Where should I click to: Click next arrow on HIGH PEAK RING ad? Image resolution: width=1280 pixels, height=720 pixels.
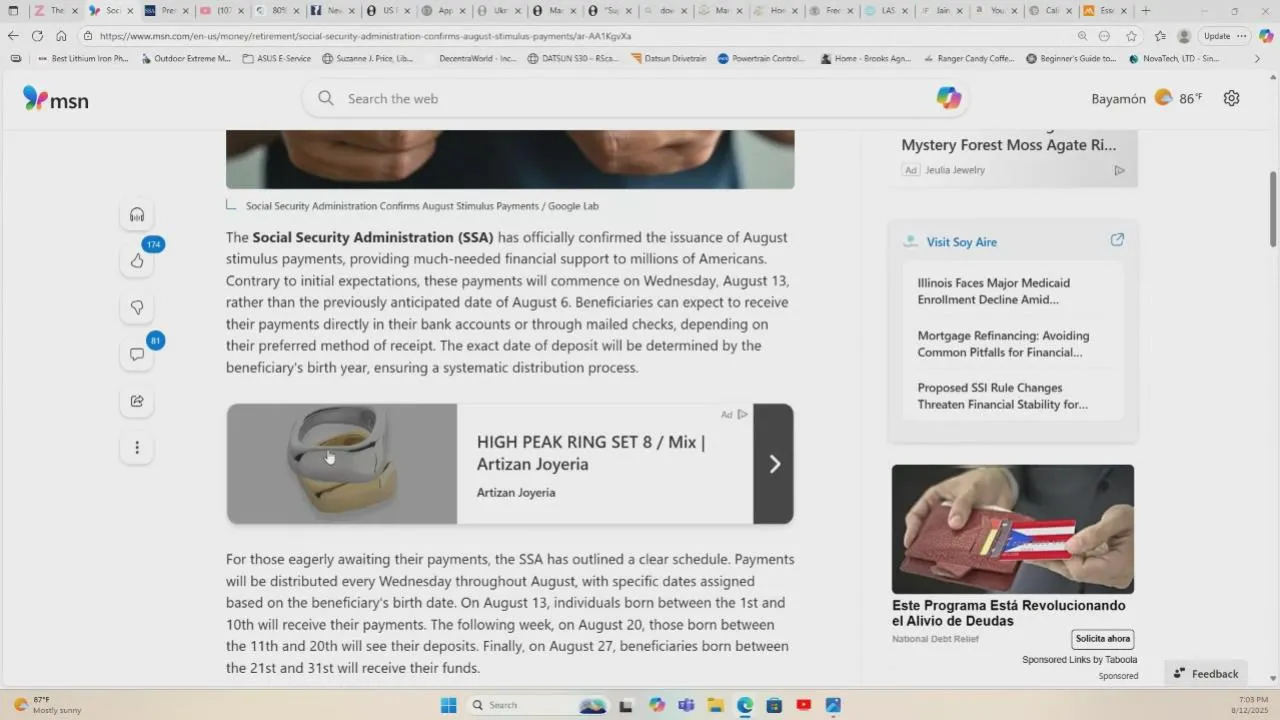point(774,464)
